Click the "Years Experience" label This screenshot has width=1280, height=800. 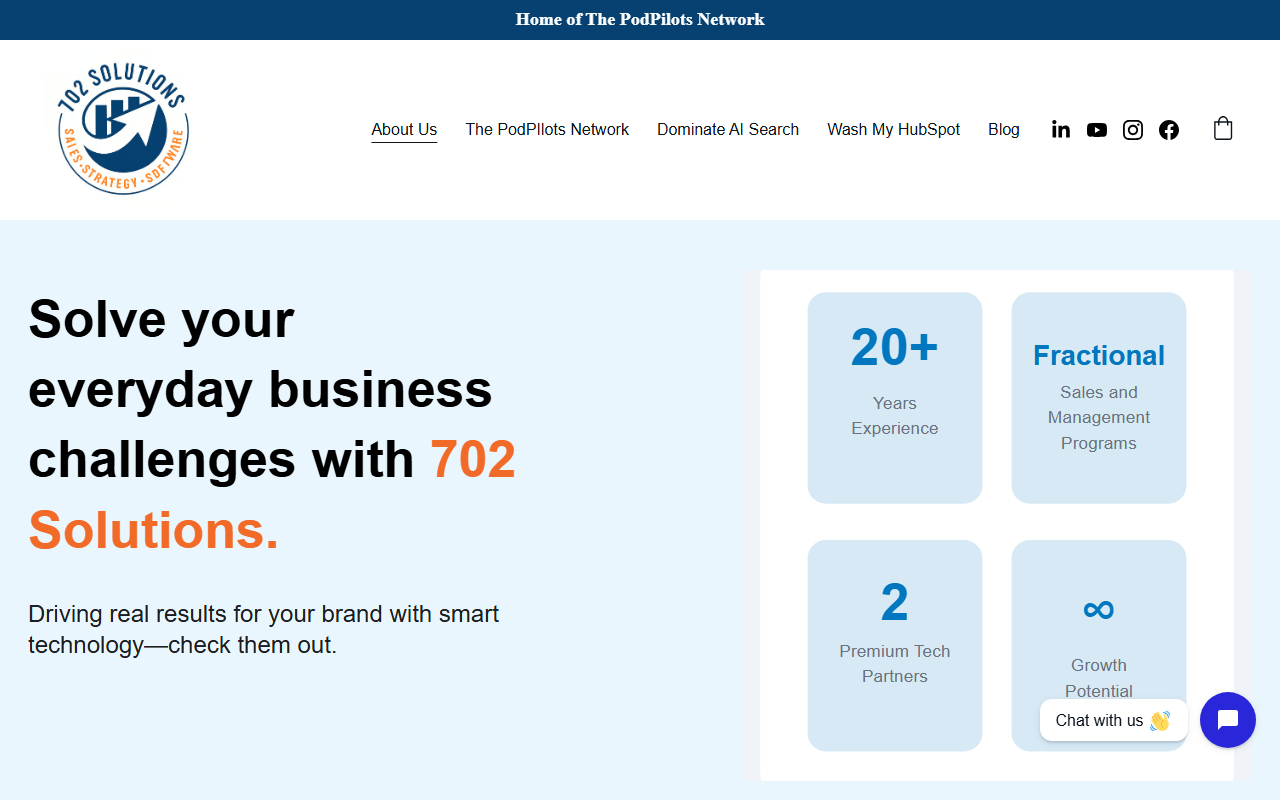895,416
